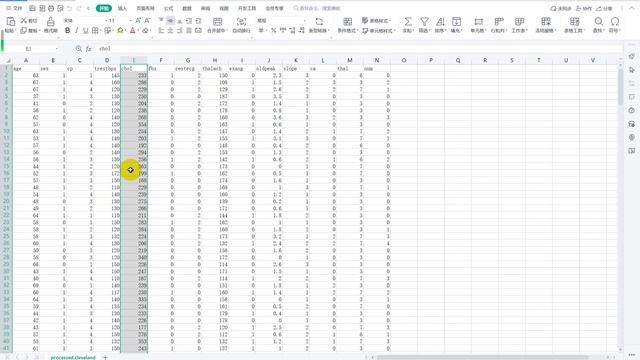Select the Format Painter brush

(51, 22)
